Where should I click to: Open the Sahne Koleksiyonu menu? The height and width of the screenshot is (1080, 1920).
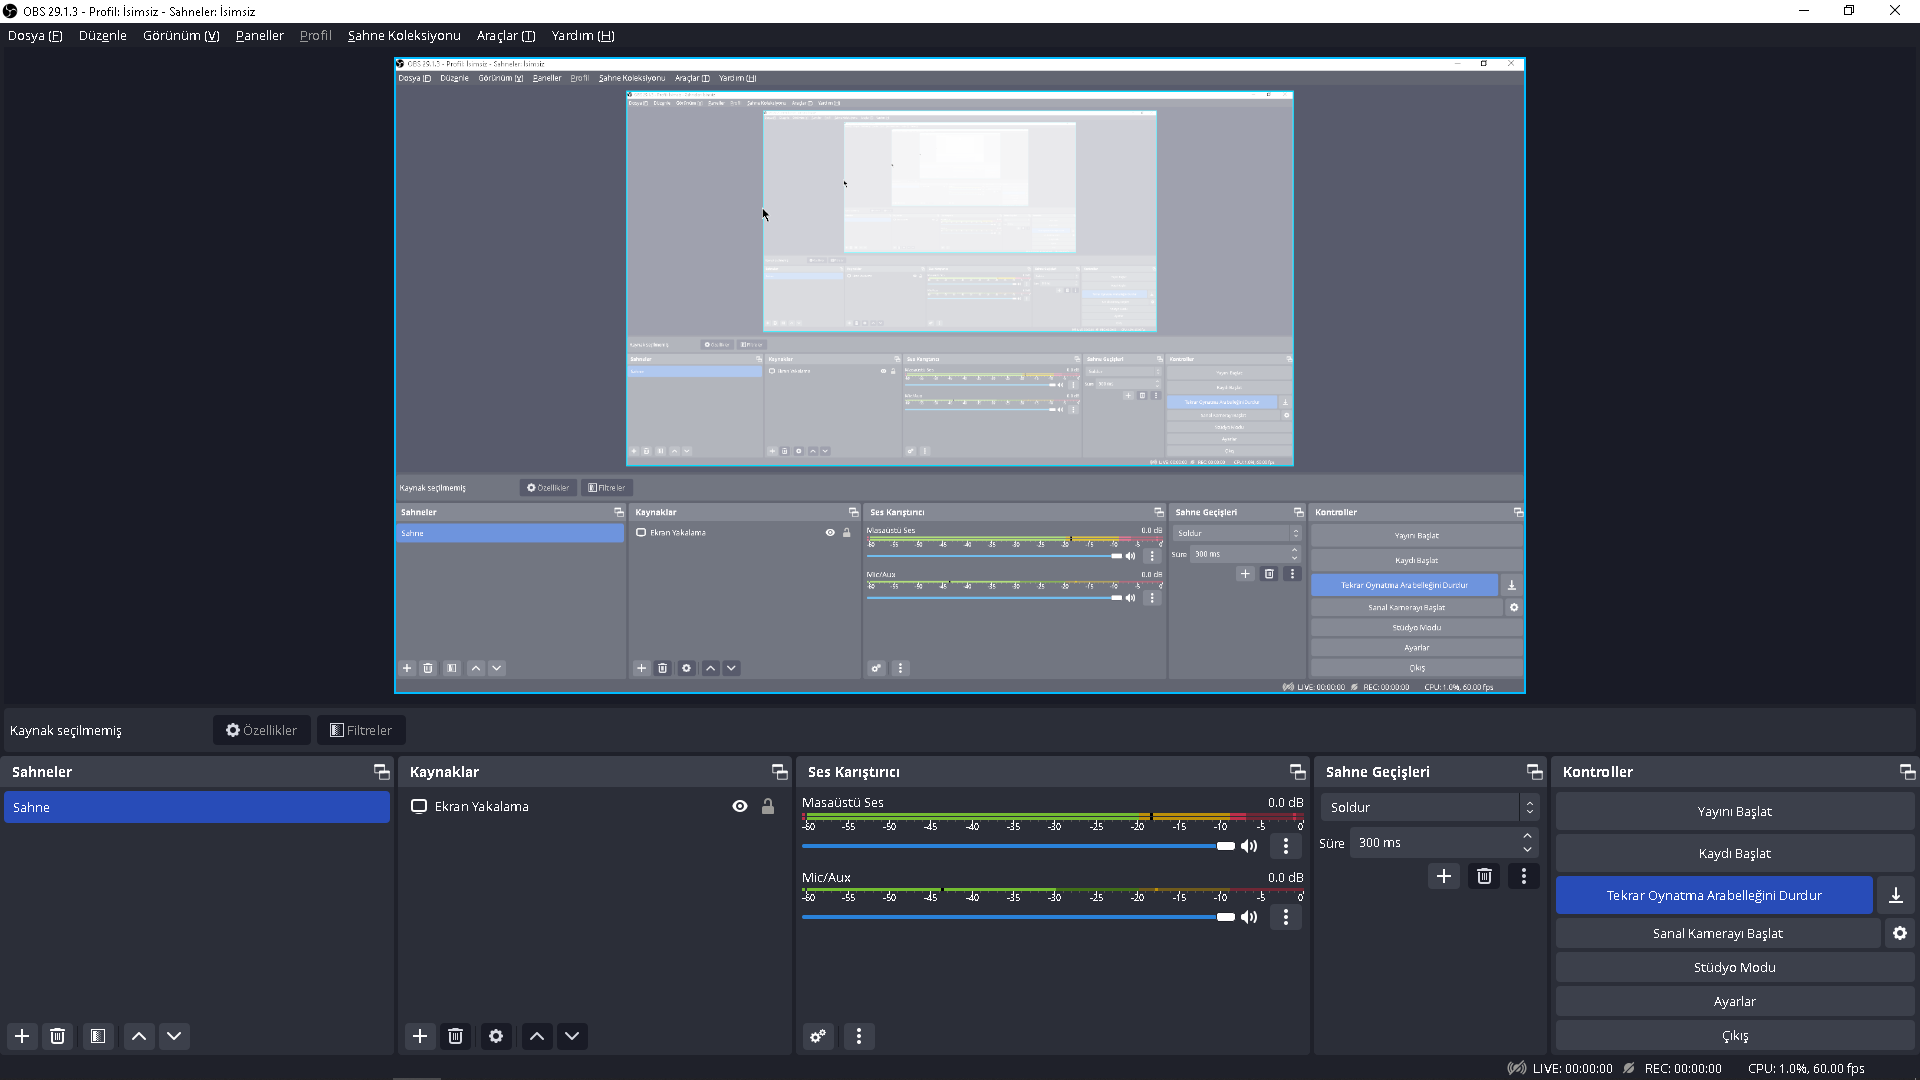click(404, 35)
